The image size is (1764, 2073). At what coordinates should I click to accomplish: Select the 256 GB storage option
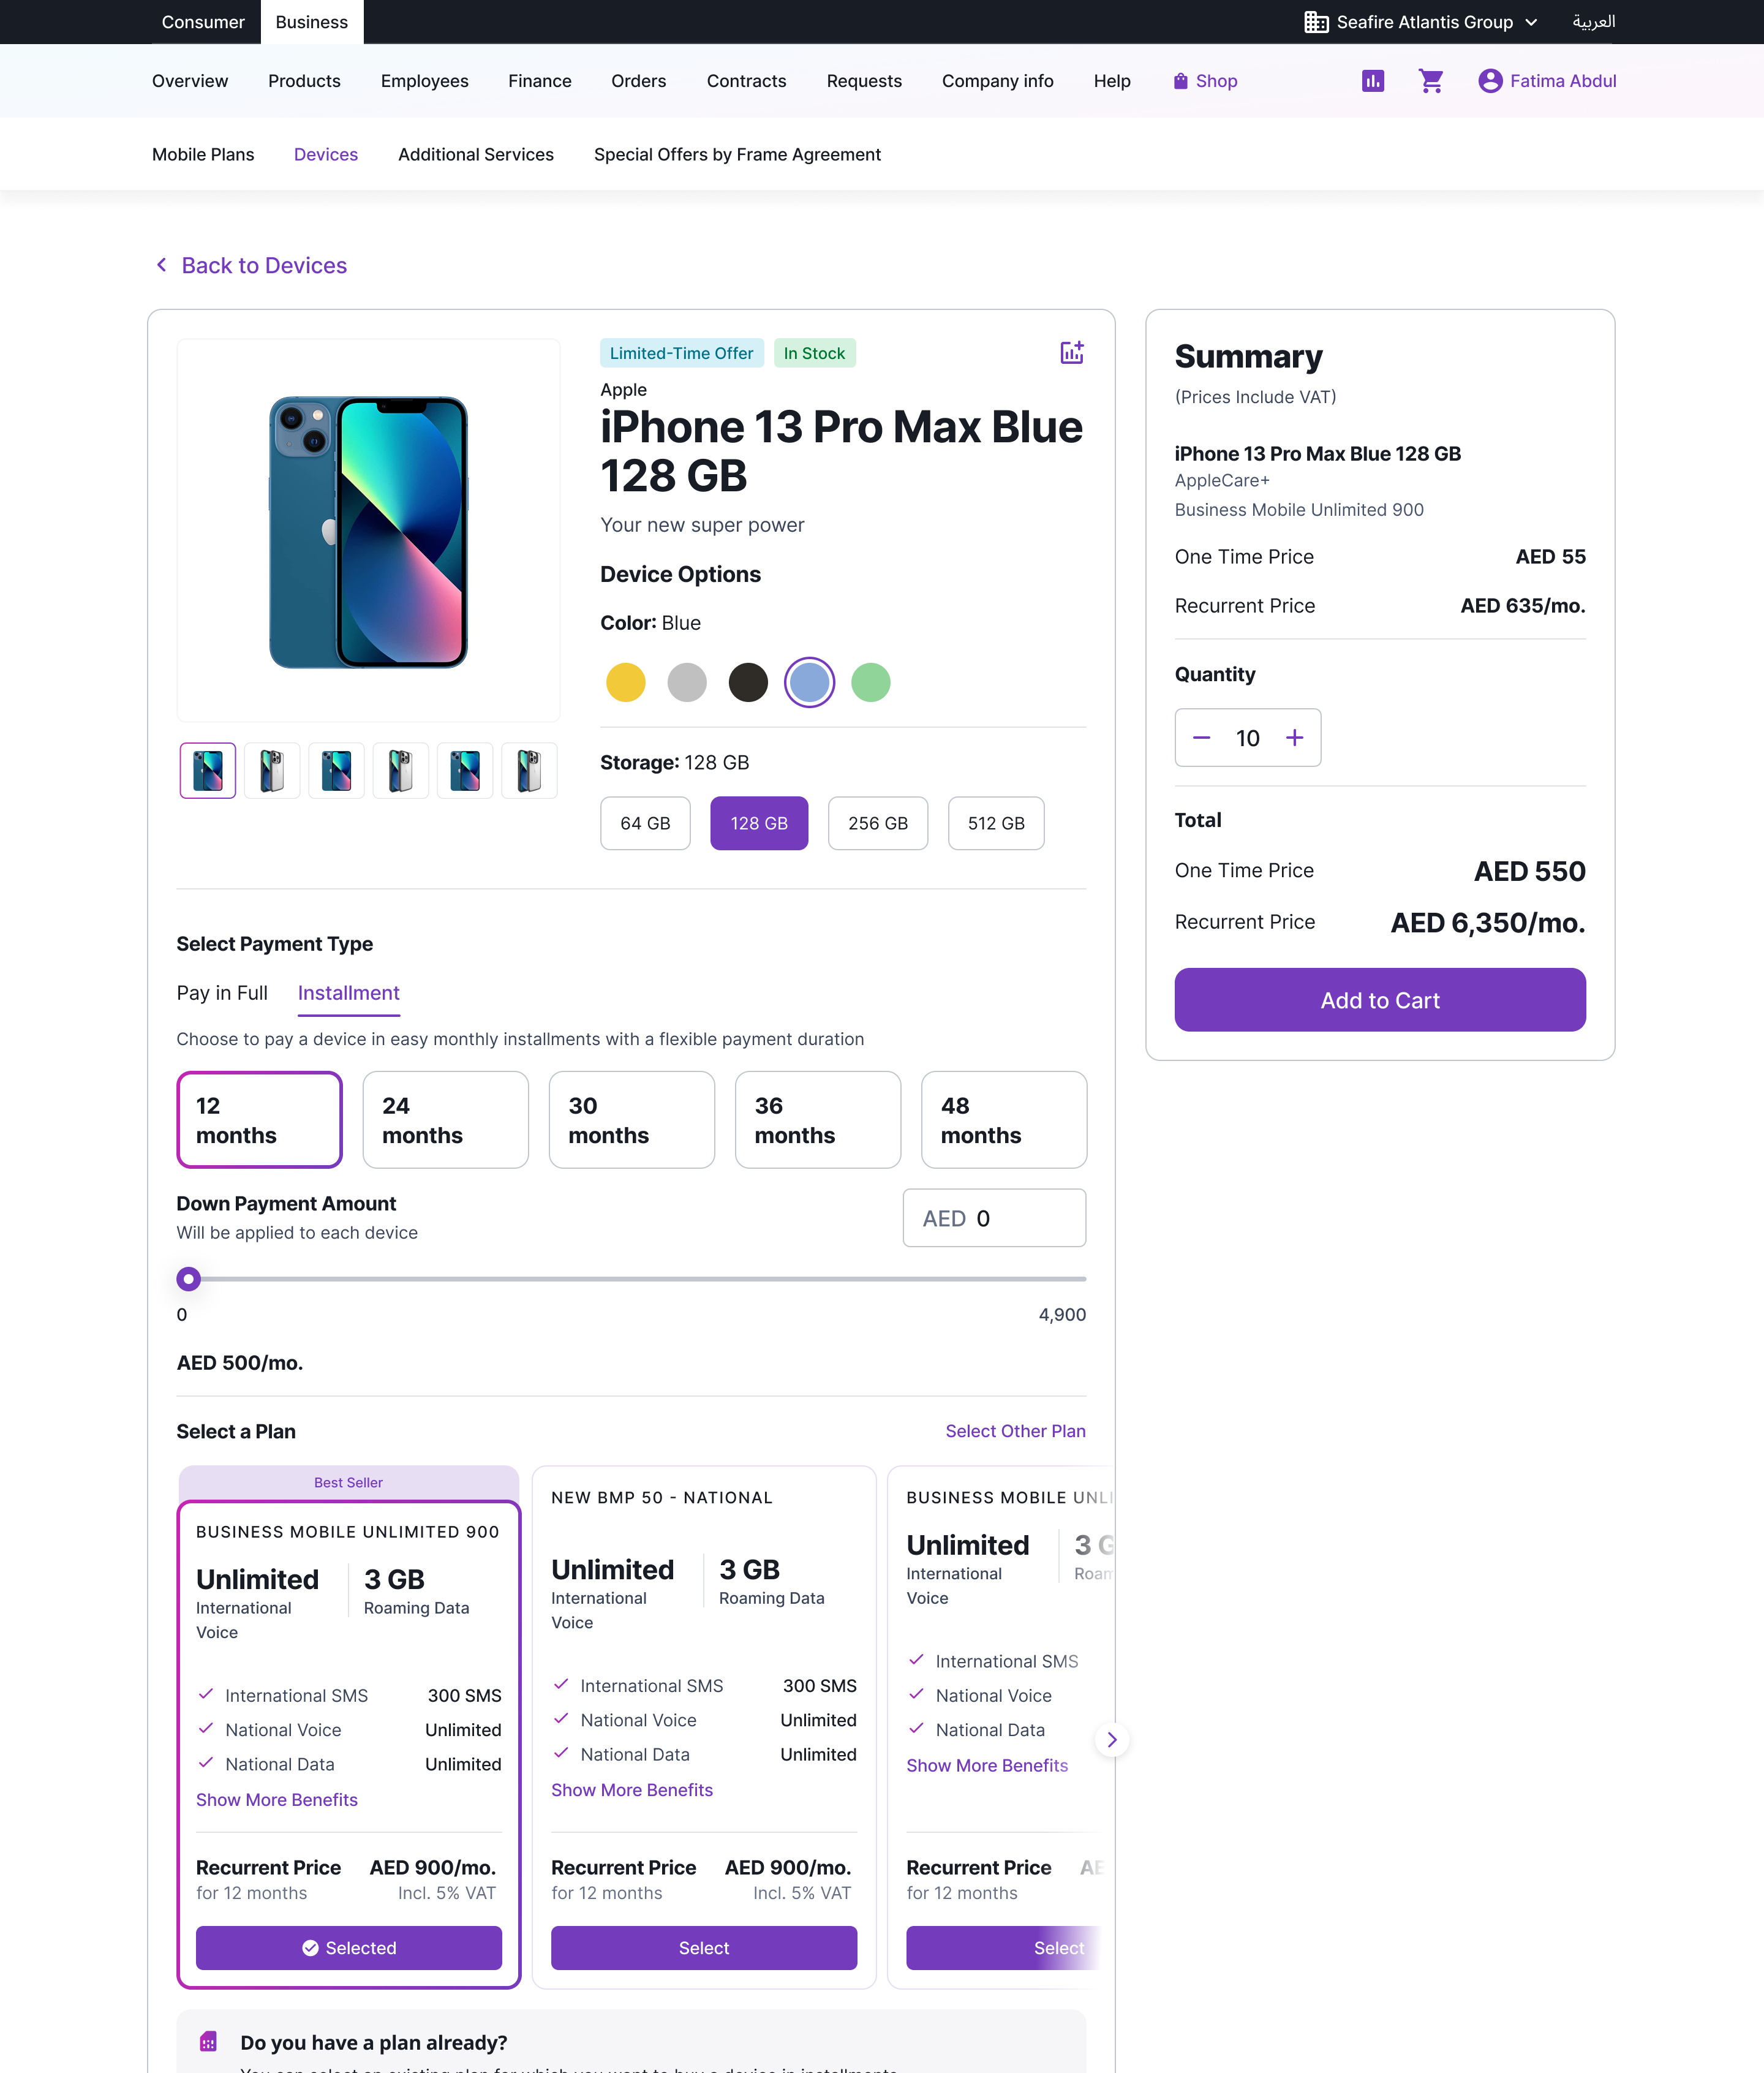point(877,823)
